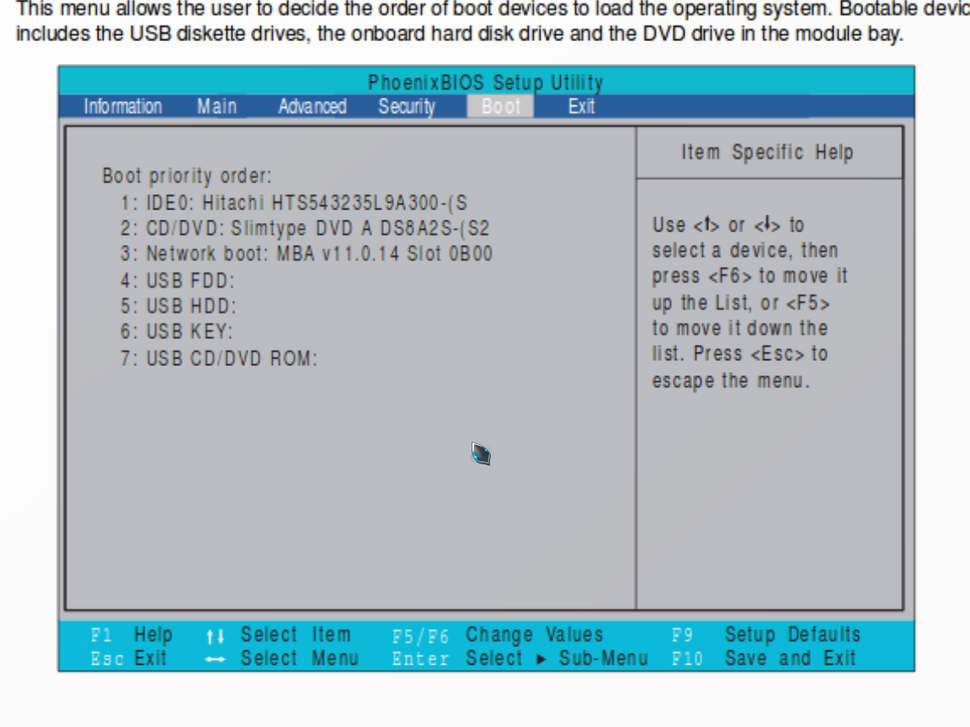
Task: Click Enter Select Sub-Menu hint
Action: point(520,658)
